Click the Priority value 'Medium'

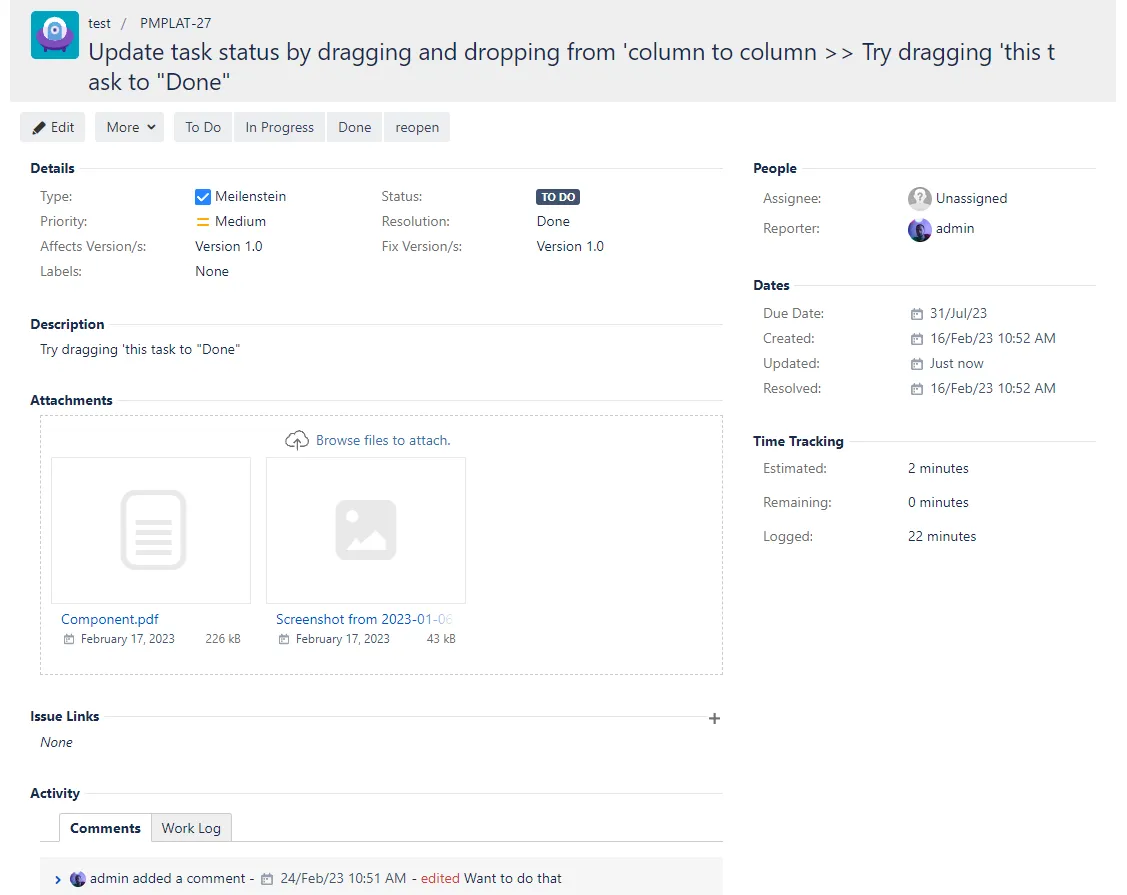click(x=240, y=221)
